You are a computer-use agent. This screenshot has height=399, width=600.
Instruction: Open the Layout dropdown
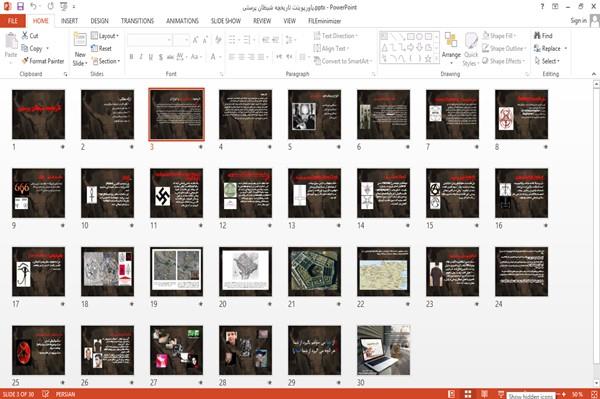tap(105, 36)
